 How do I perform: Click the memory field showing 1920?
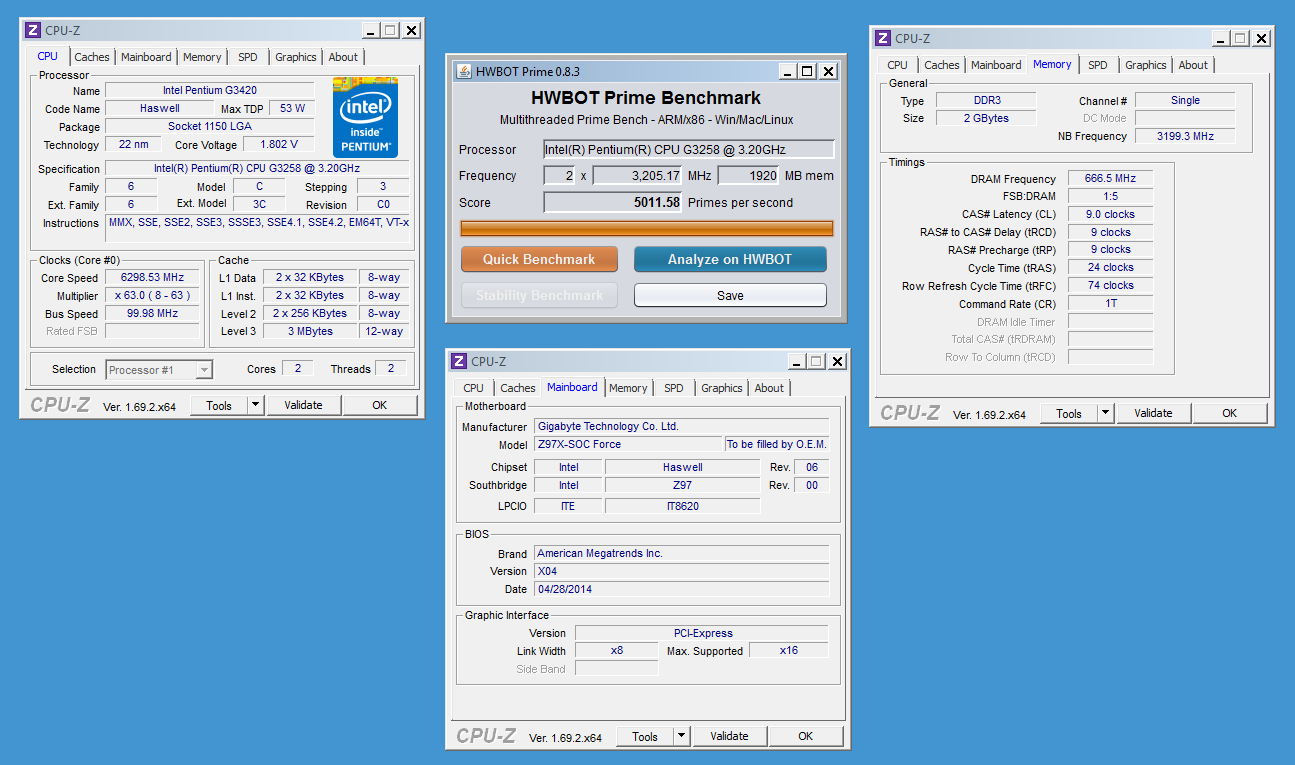click(748, 175)
